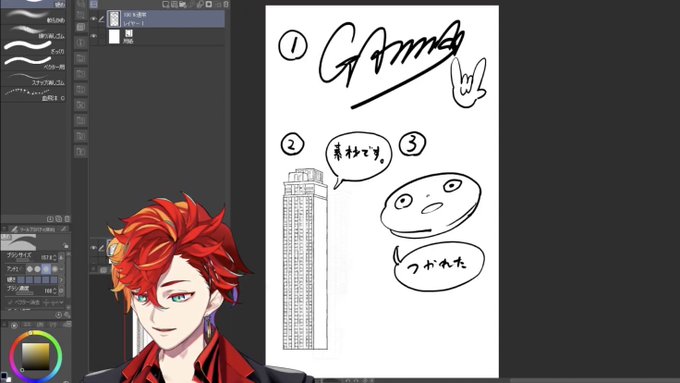Pick a shade in the color square
The image size is (680, 383).
coord(36,356)
